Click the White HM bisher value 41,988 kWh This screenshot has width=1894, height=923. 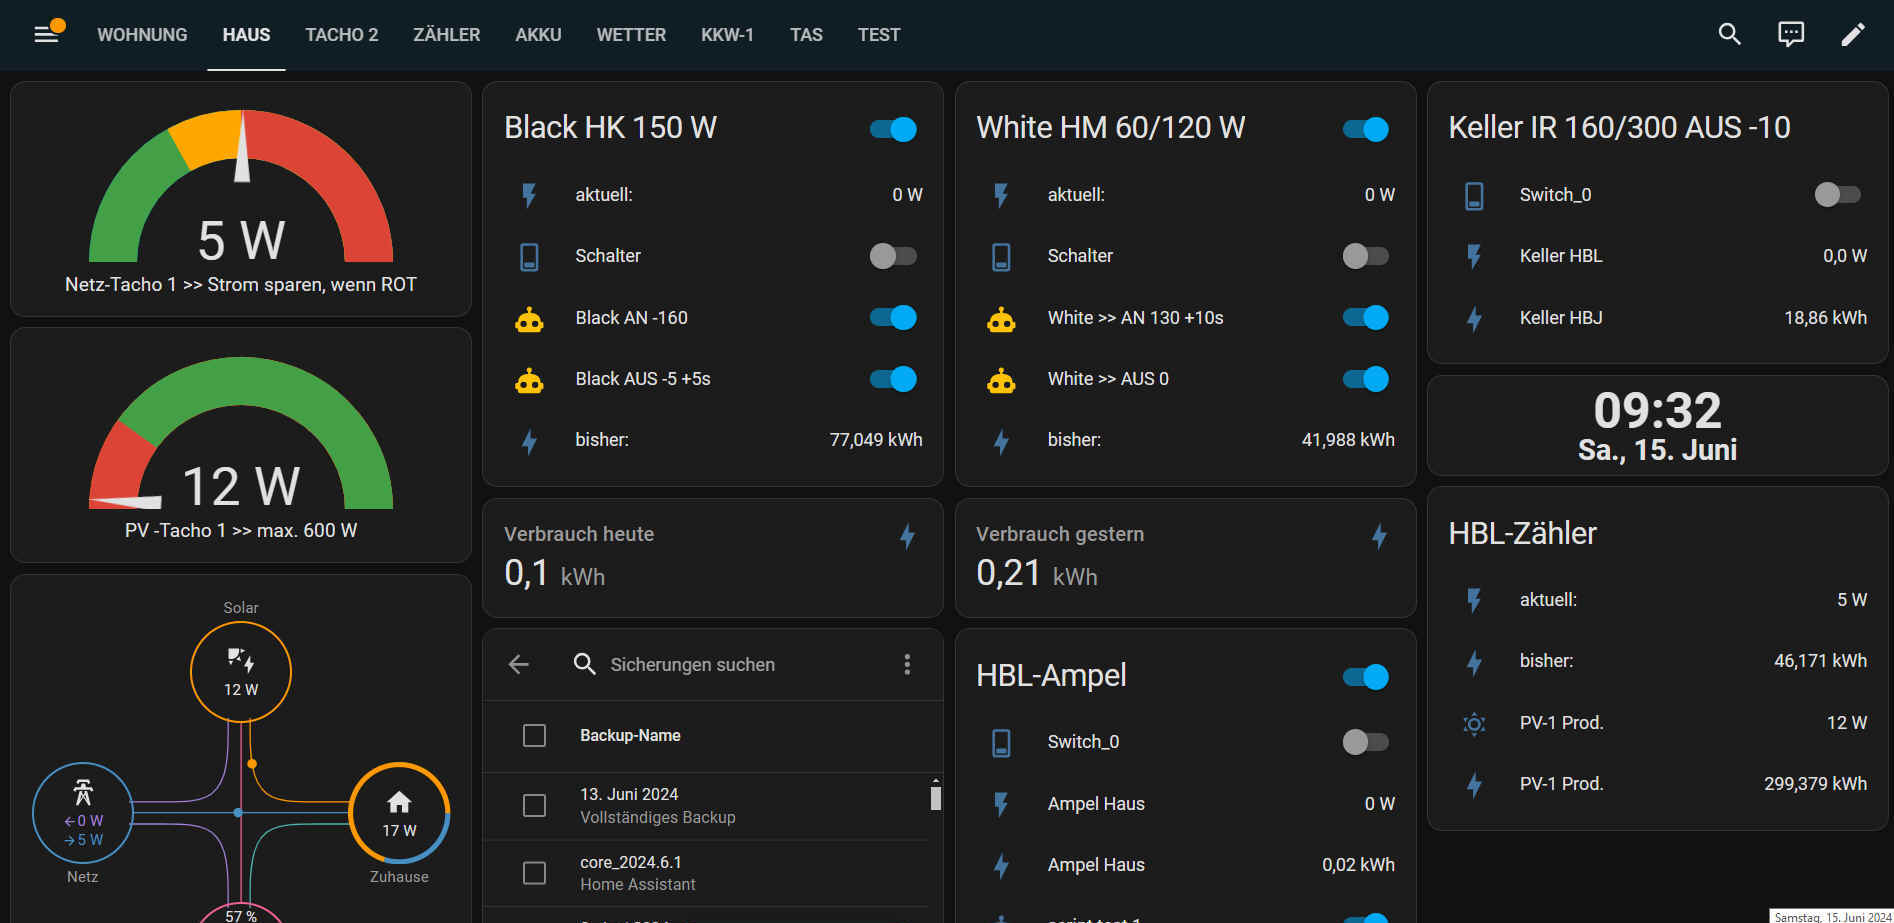(x=1348, y=440)
